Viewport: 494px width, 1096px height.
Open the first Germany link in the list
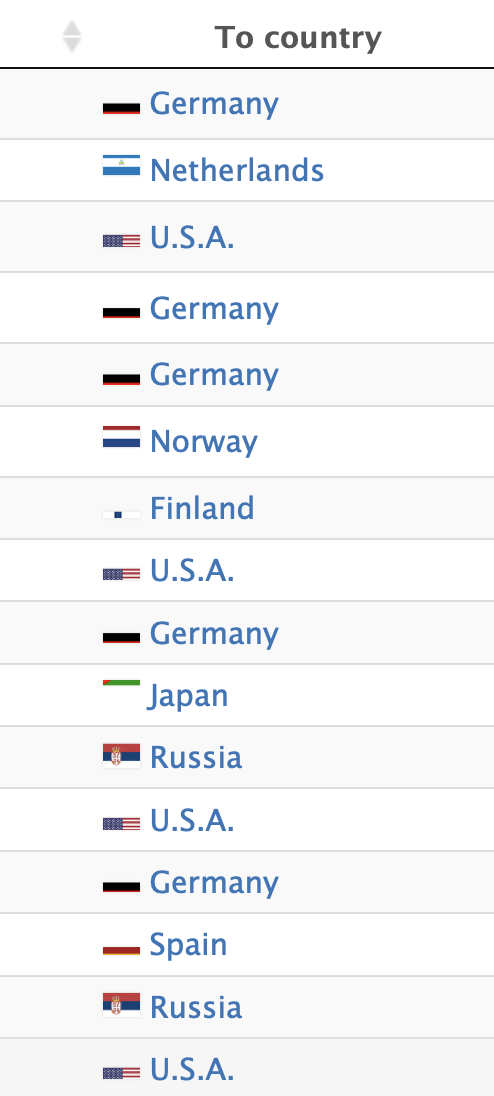coord(215,105)
